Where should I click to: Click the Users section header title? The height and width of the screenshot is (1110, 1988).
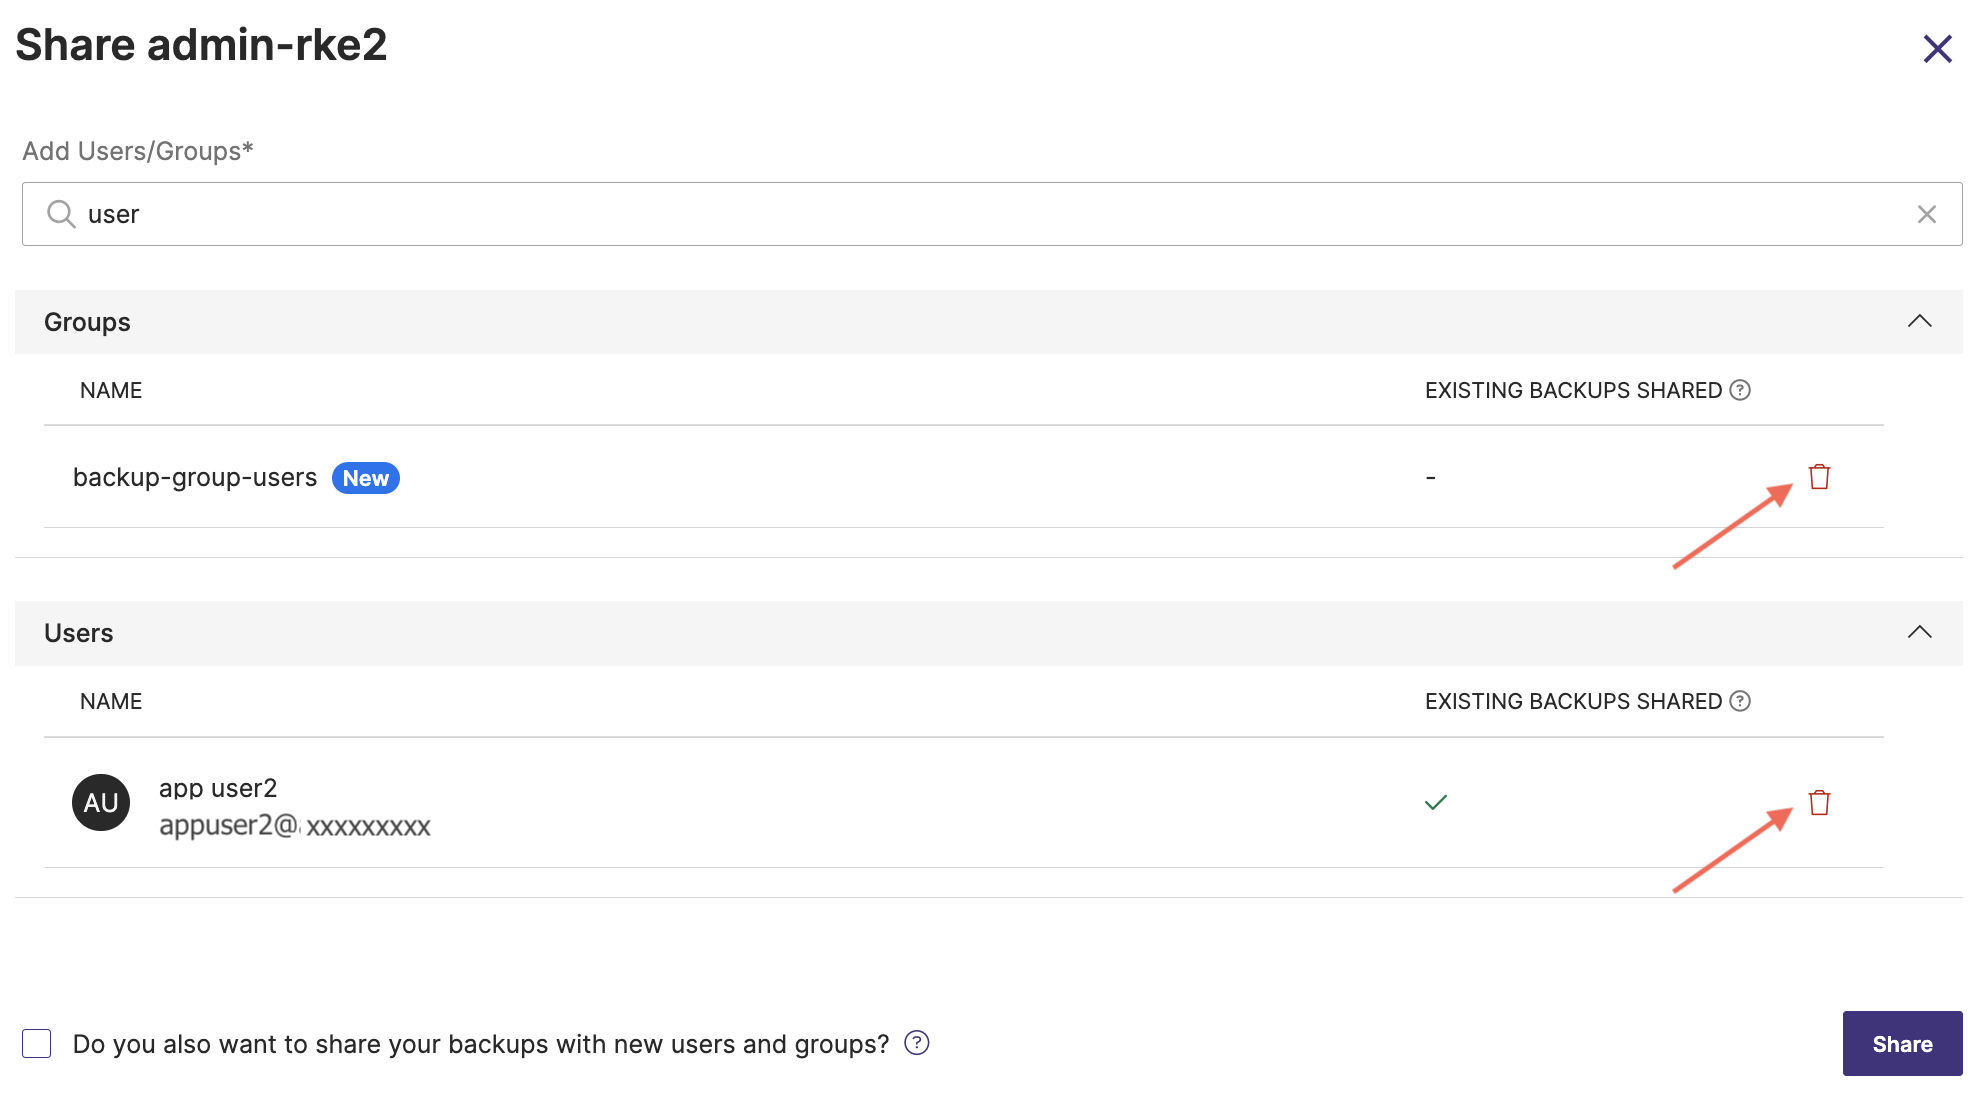(x=78, y=633)
